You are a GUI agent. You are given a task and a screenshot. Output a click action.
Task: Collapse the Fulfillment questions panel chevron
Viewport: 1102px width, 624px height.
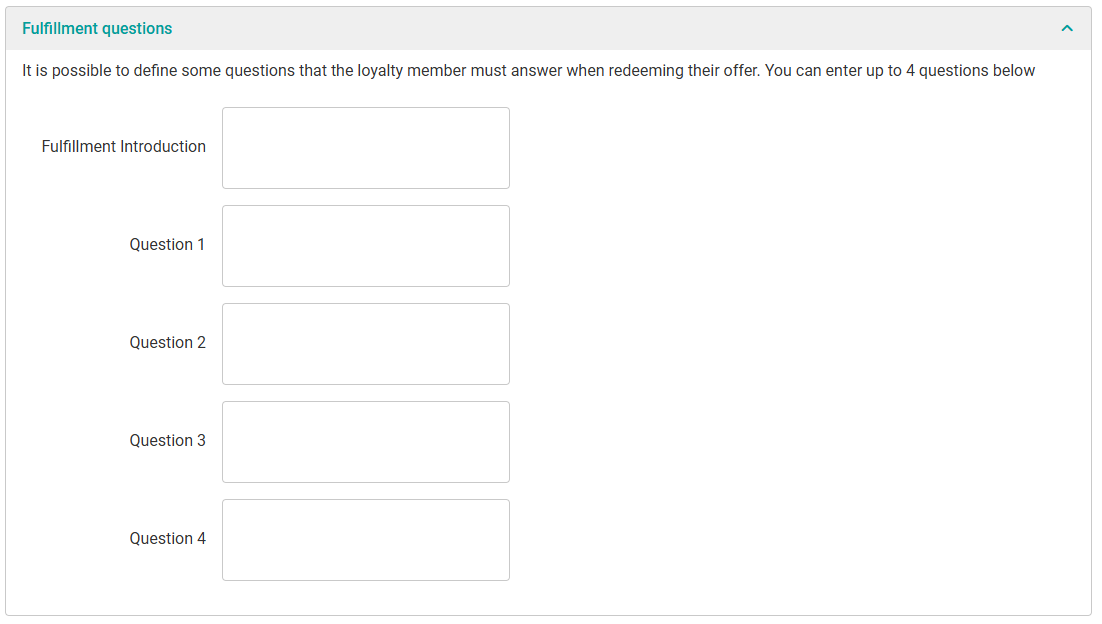pos(1067,29)
